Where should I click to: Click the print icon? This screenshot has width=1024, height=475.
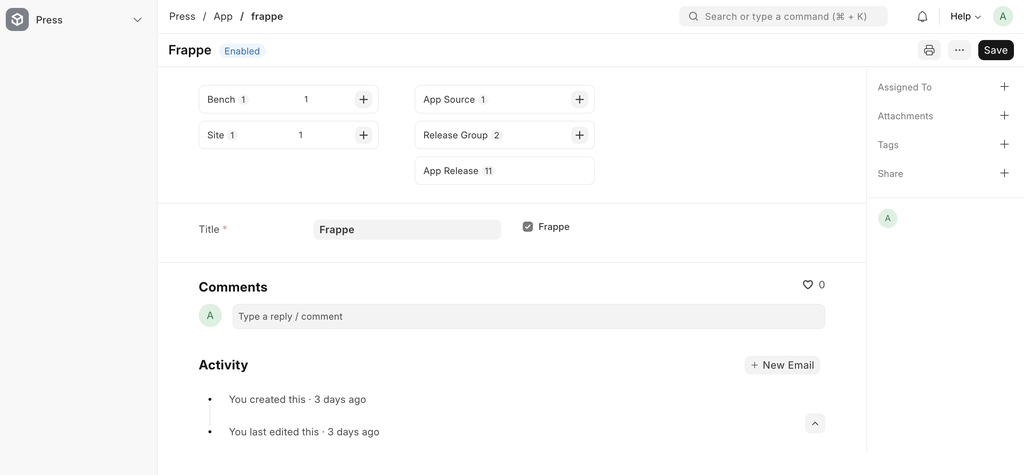click(x=929, y=50)
